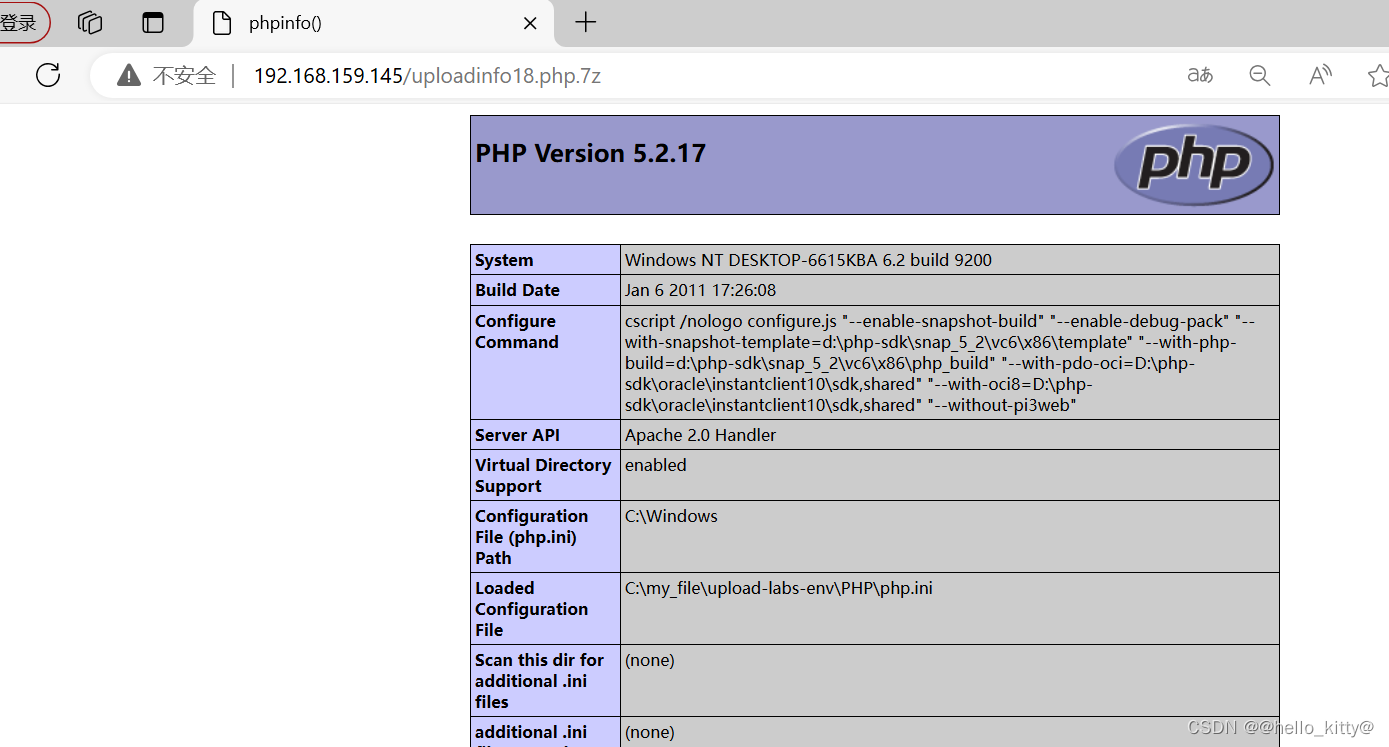Select the PHP Version 5.2.17 heading
Viewport: 1389px width, 747px height.
pos(590,153)
